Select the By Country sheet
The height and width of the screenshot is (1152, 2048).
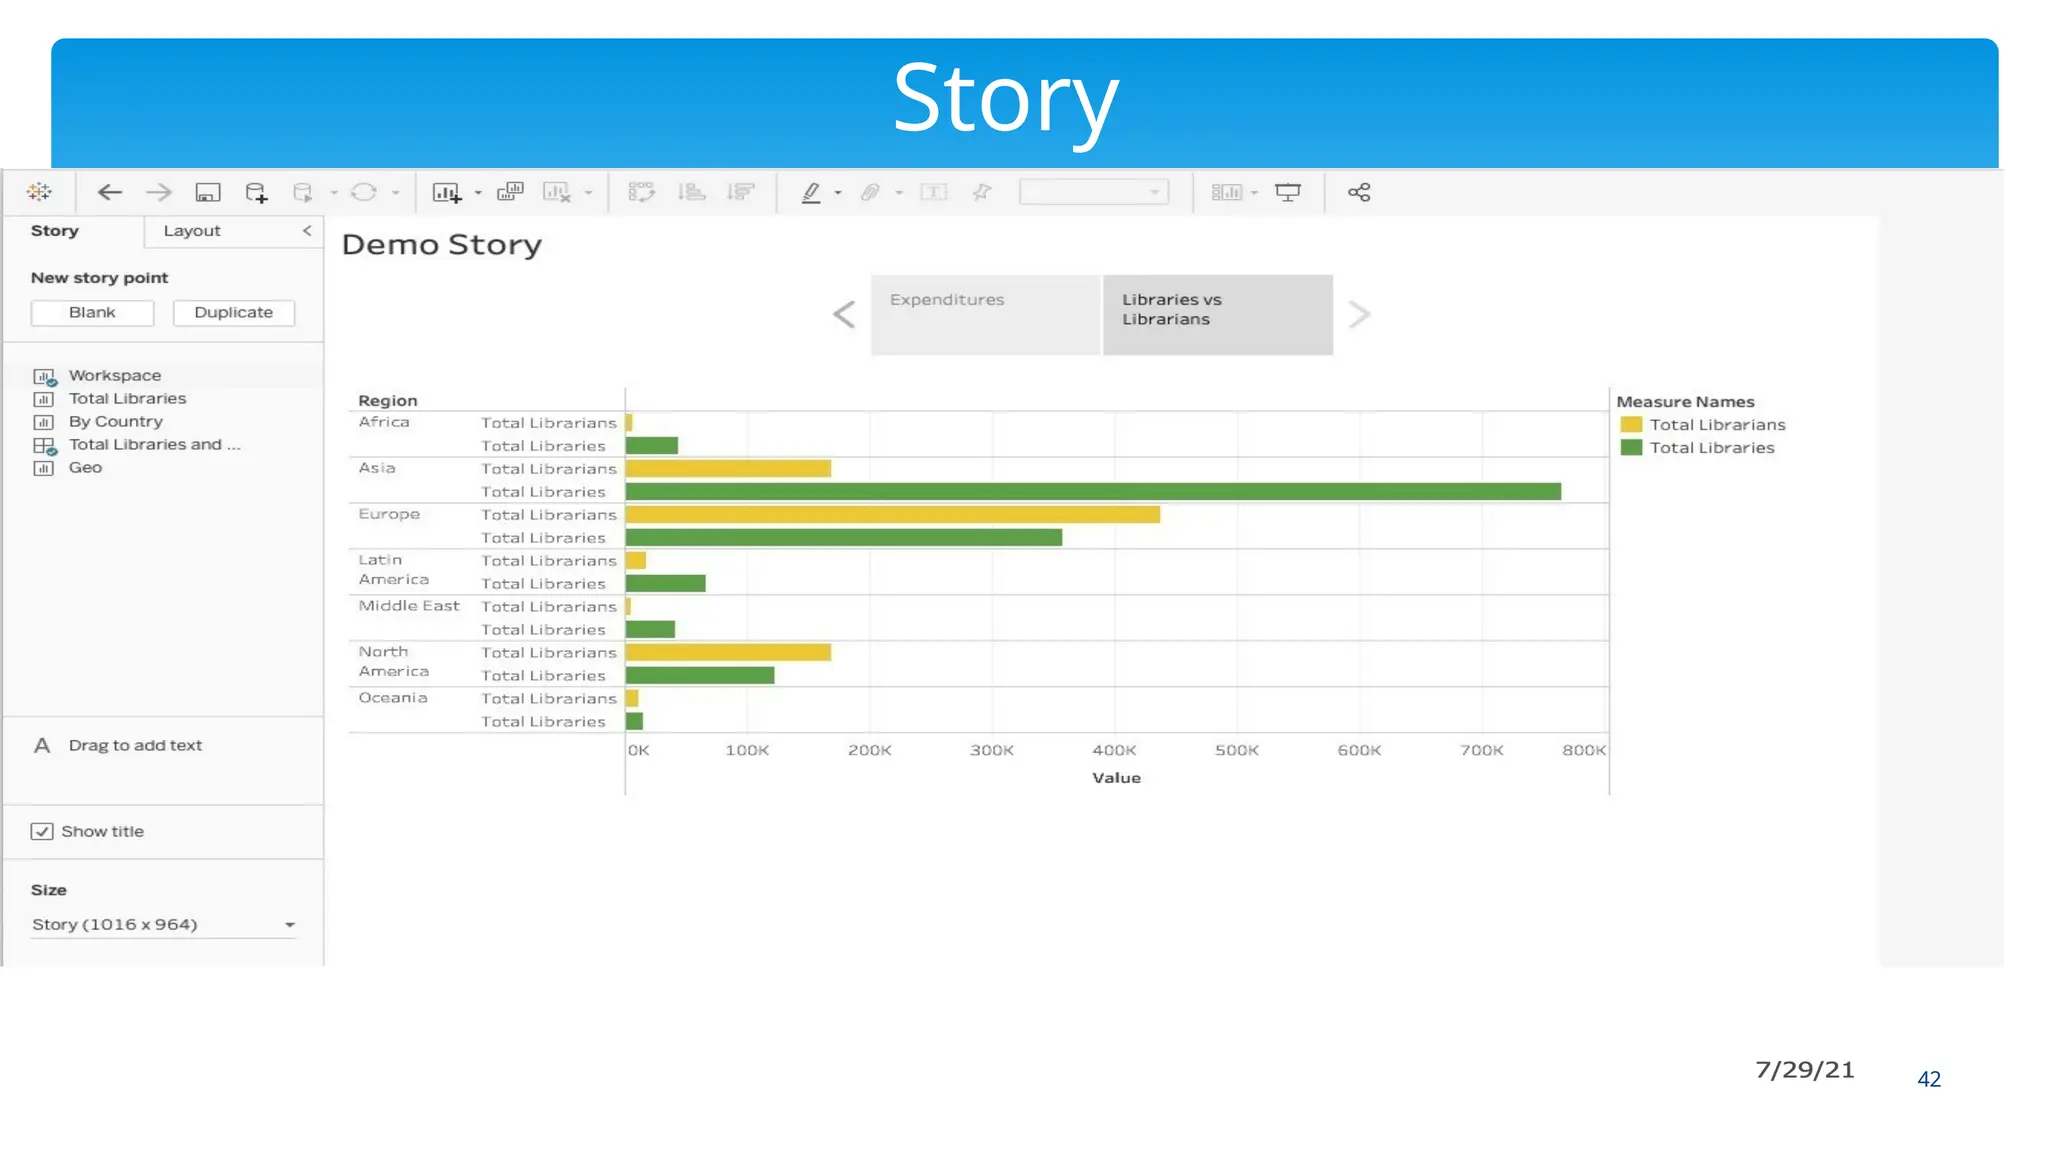point(115,422)
